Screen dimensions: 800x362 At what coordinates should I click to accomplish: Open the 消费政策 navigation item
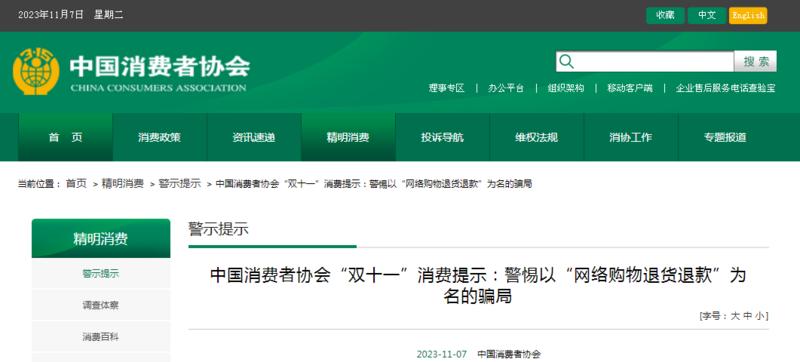159,137
